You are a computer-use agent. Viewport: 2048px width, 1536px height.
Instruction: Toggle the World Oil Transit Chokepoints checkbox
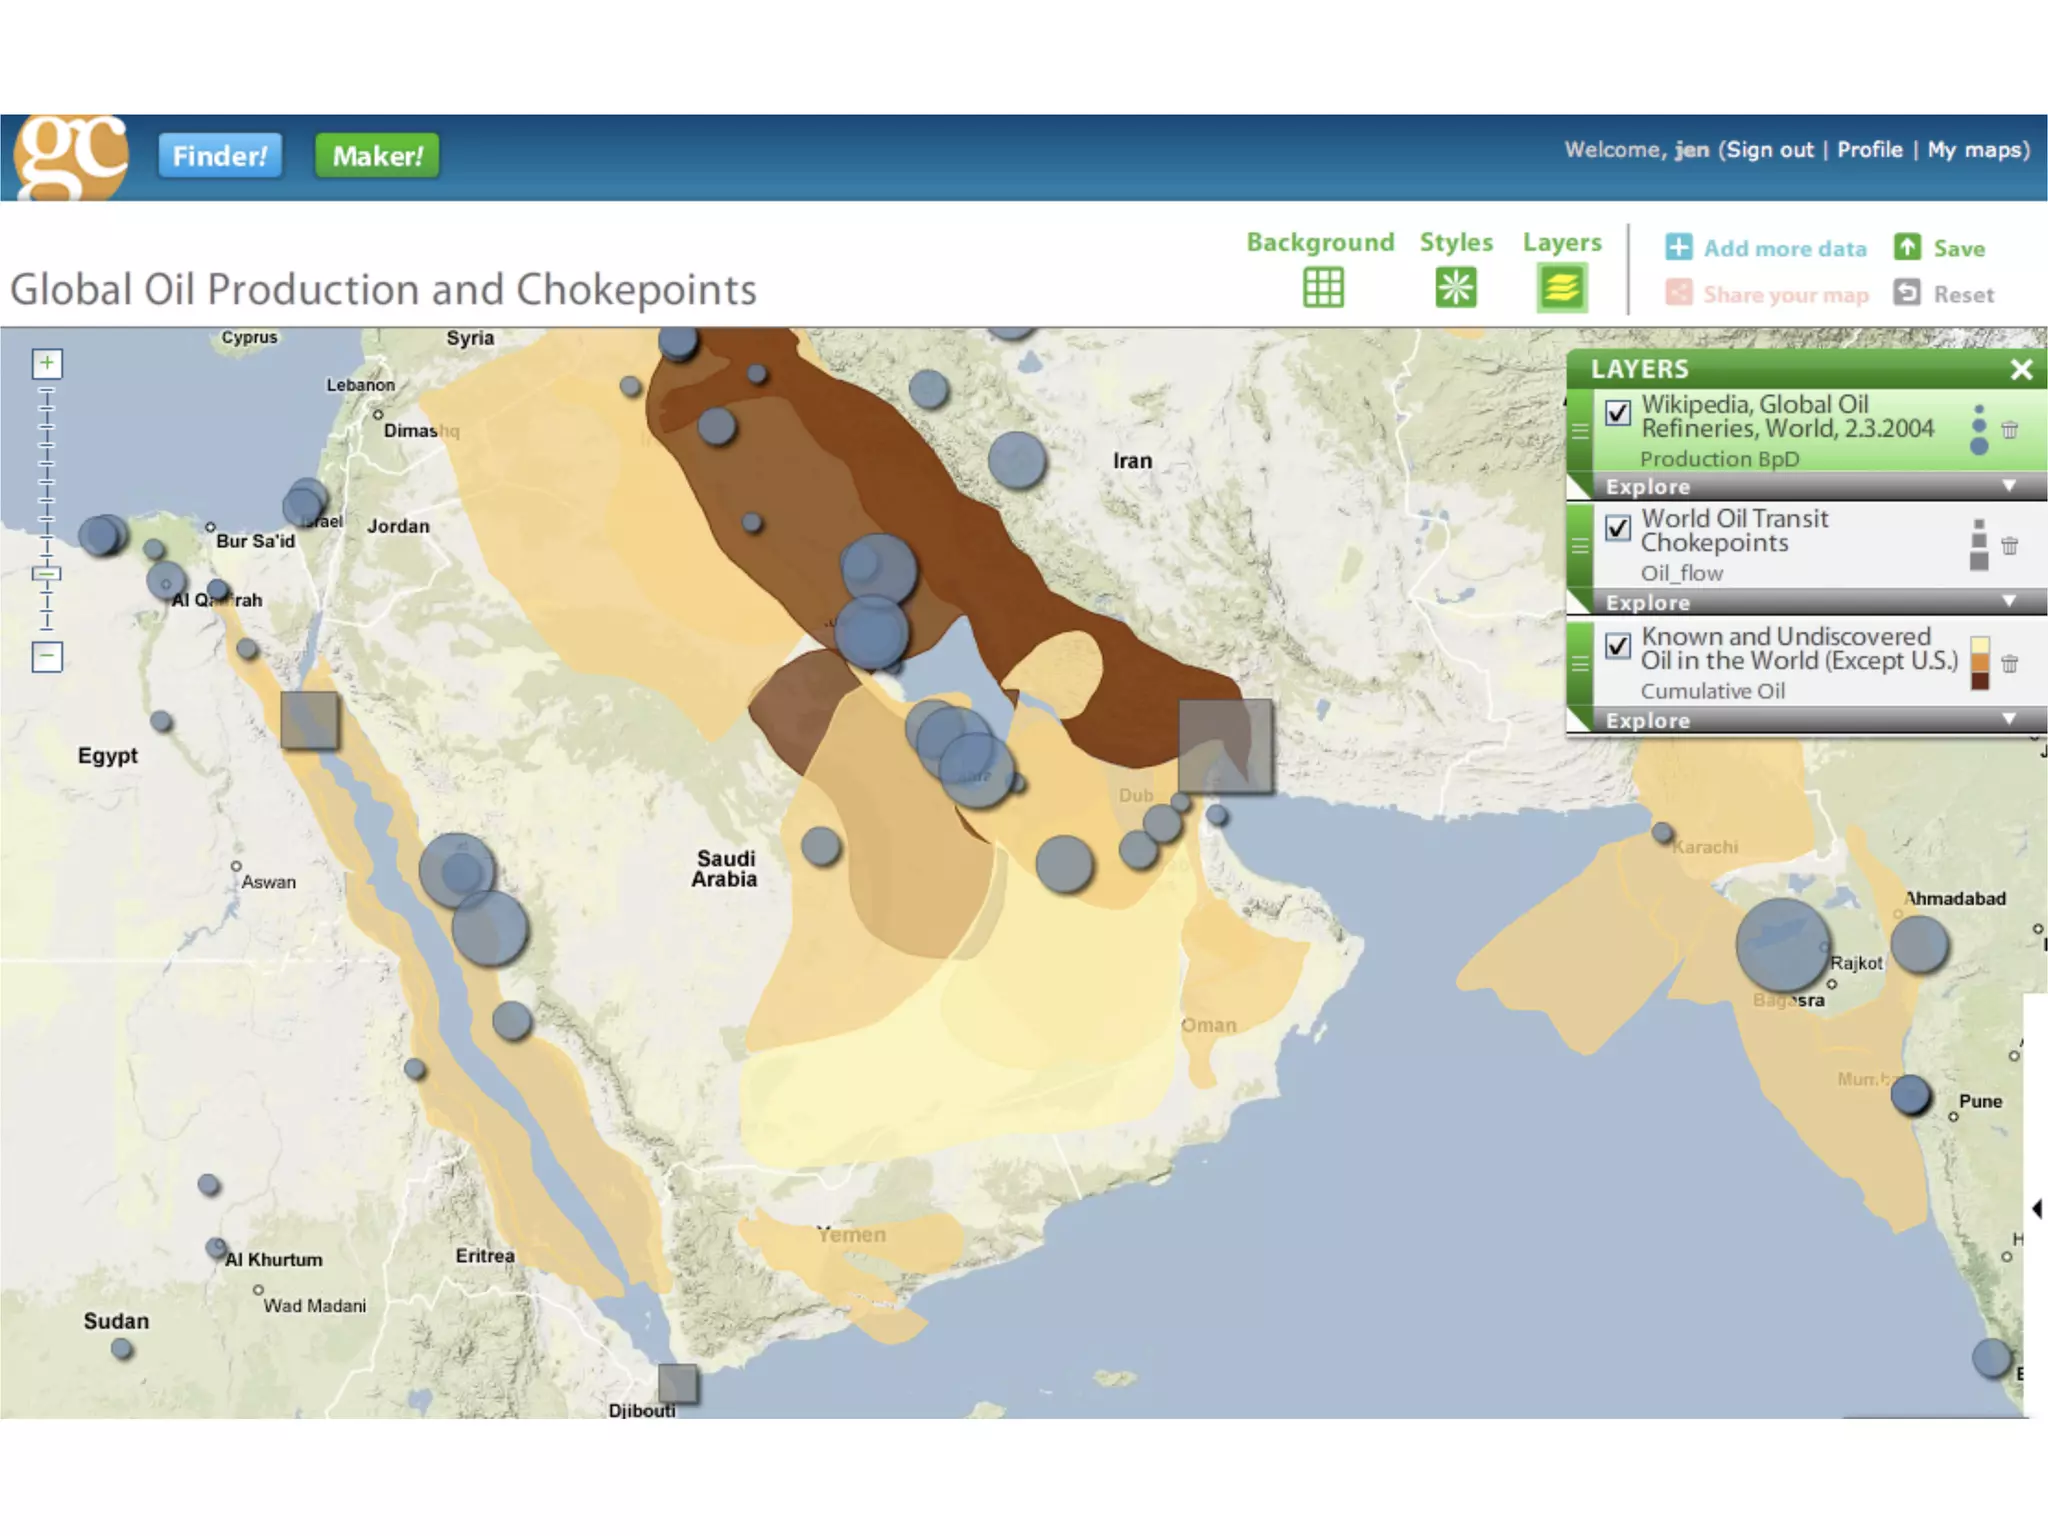(1617, 527)
